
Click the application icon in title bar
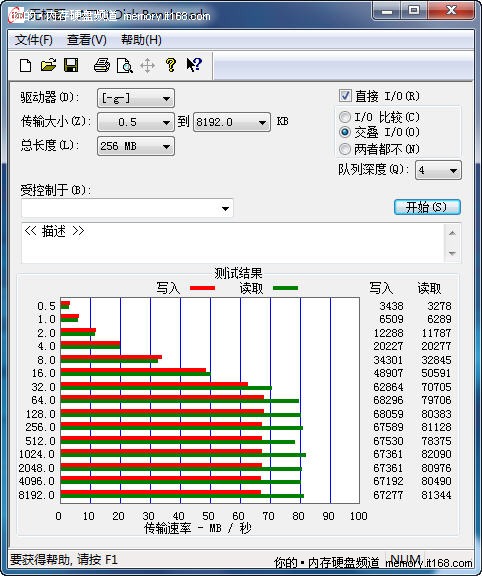tap(16, 15)
